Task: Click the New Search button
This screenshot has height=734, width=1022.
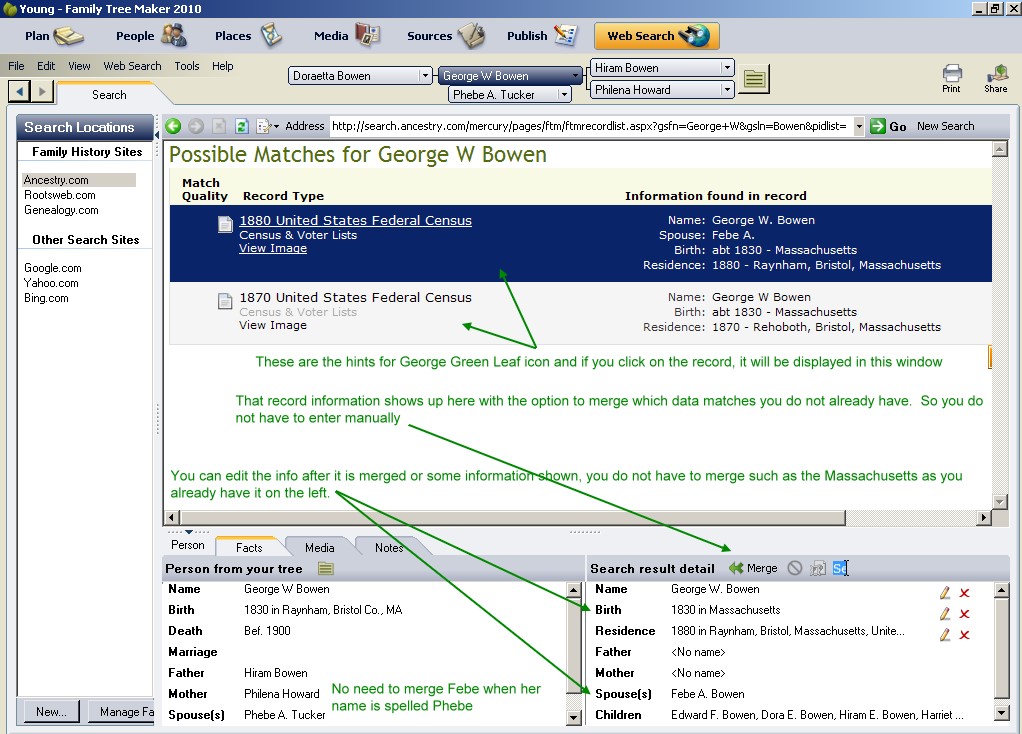Action: 945,126
